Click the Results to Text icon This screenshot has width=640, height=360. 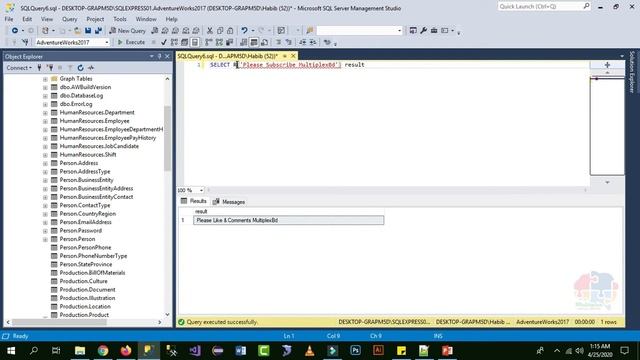(x=244, y=42)
